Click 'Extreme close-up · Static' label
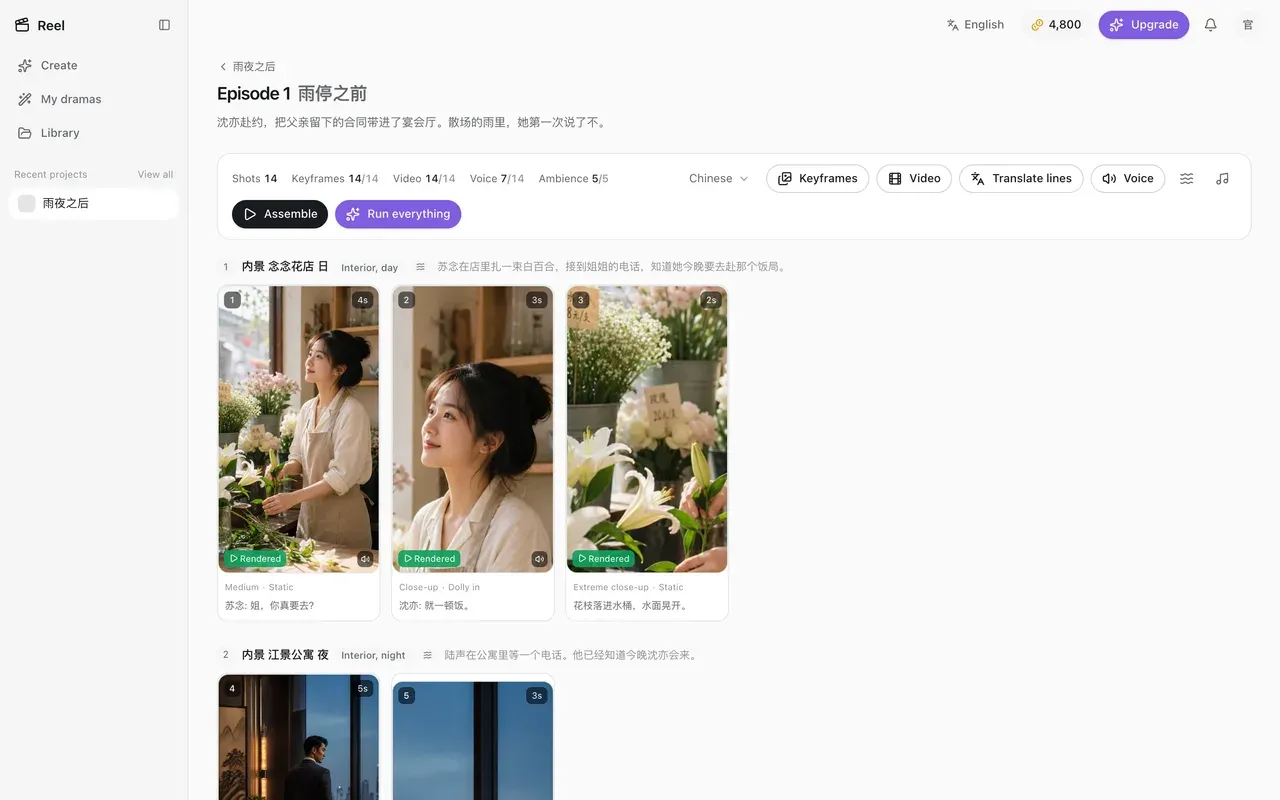 [x=628, y=587]
